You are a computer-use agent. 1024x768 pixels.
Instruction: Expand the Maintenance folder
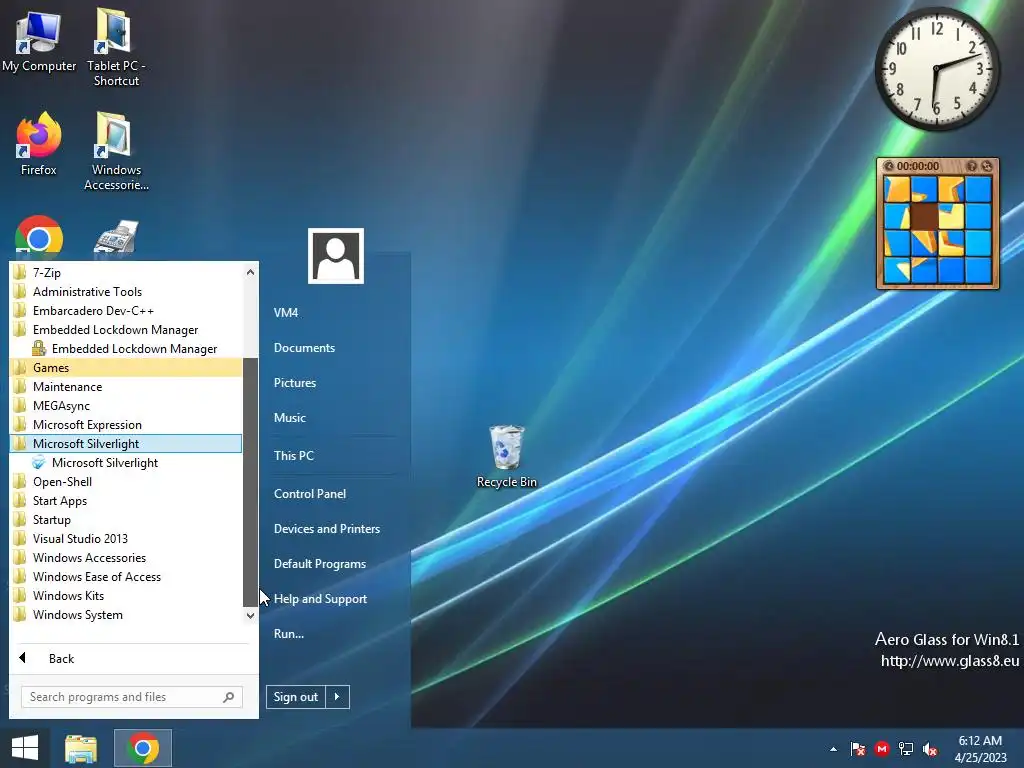126,387
